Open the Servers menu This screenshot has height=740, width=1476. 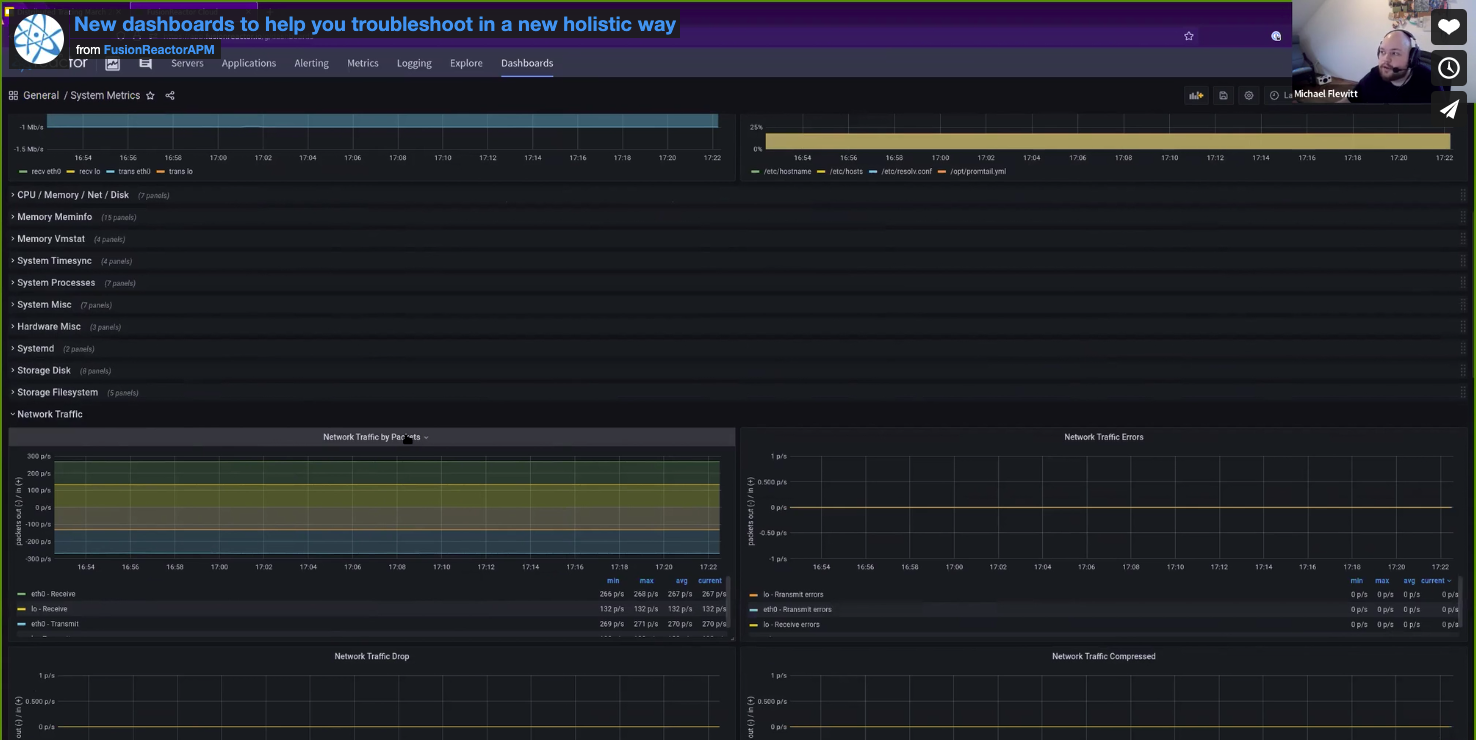187,63
